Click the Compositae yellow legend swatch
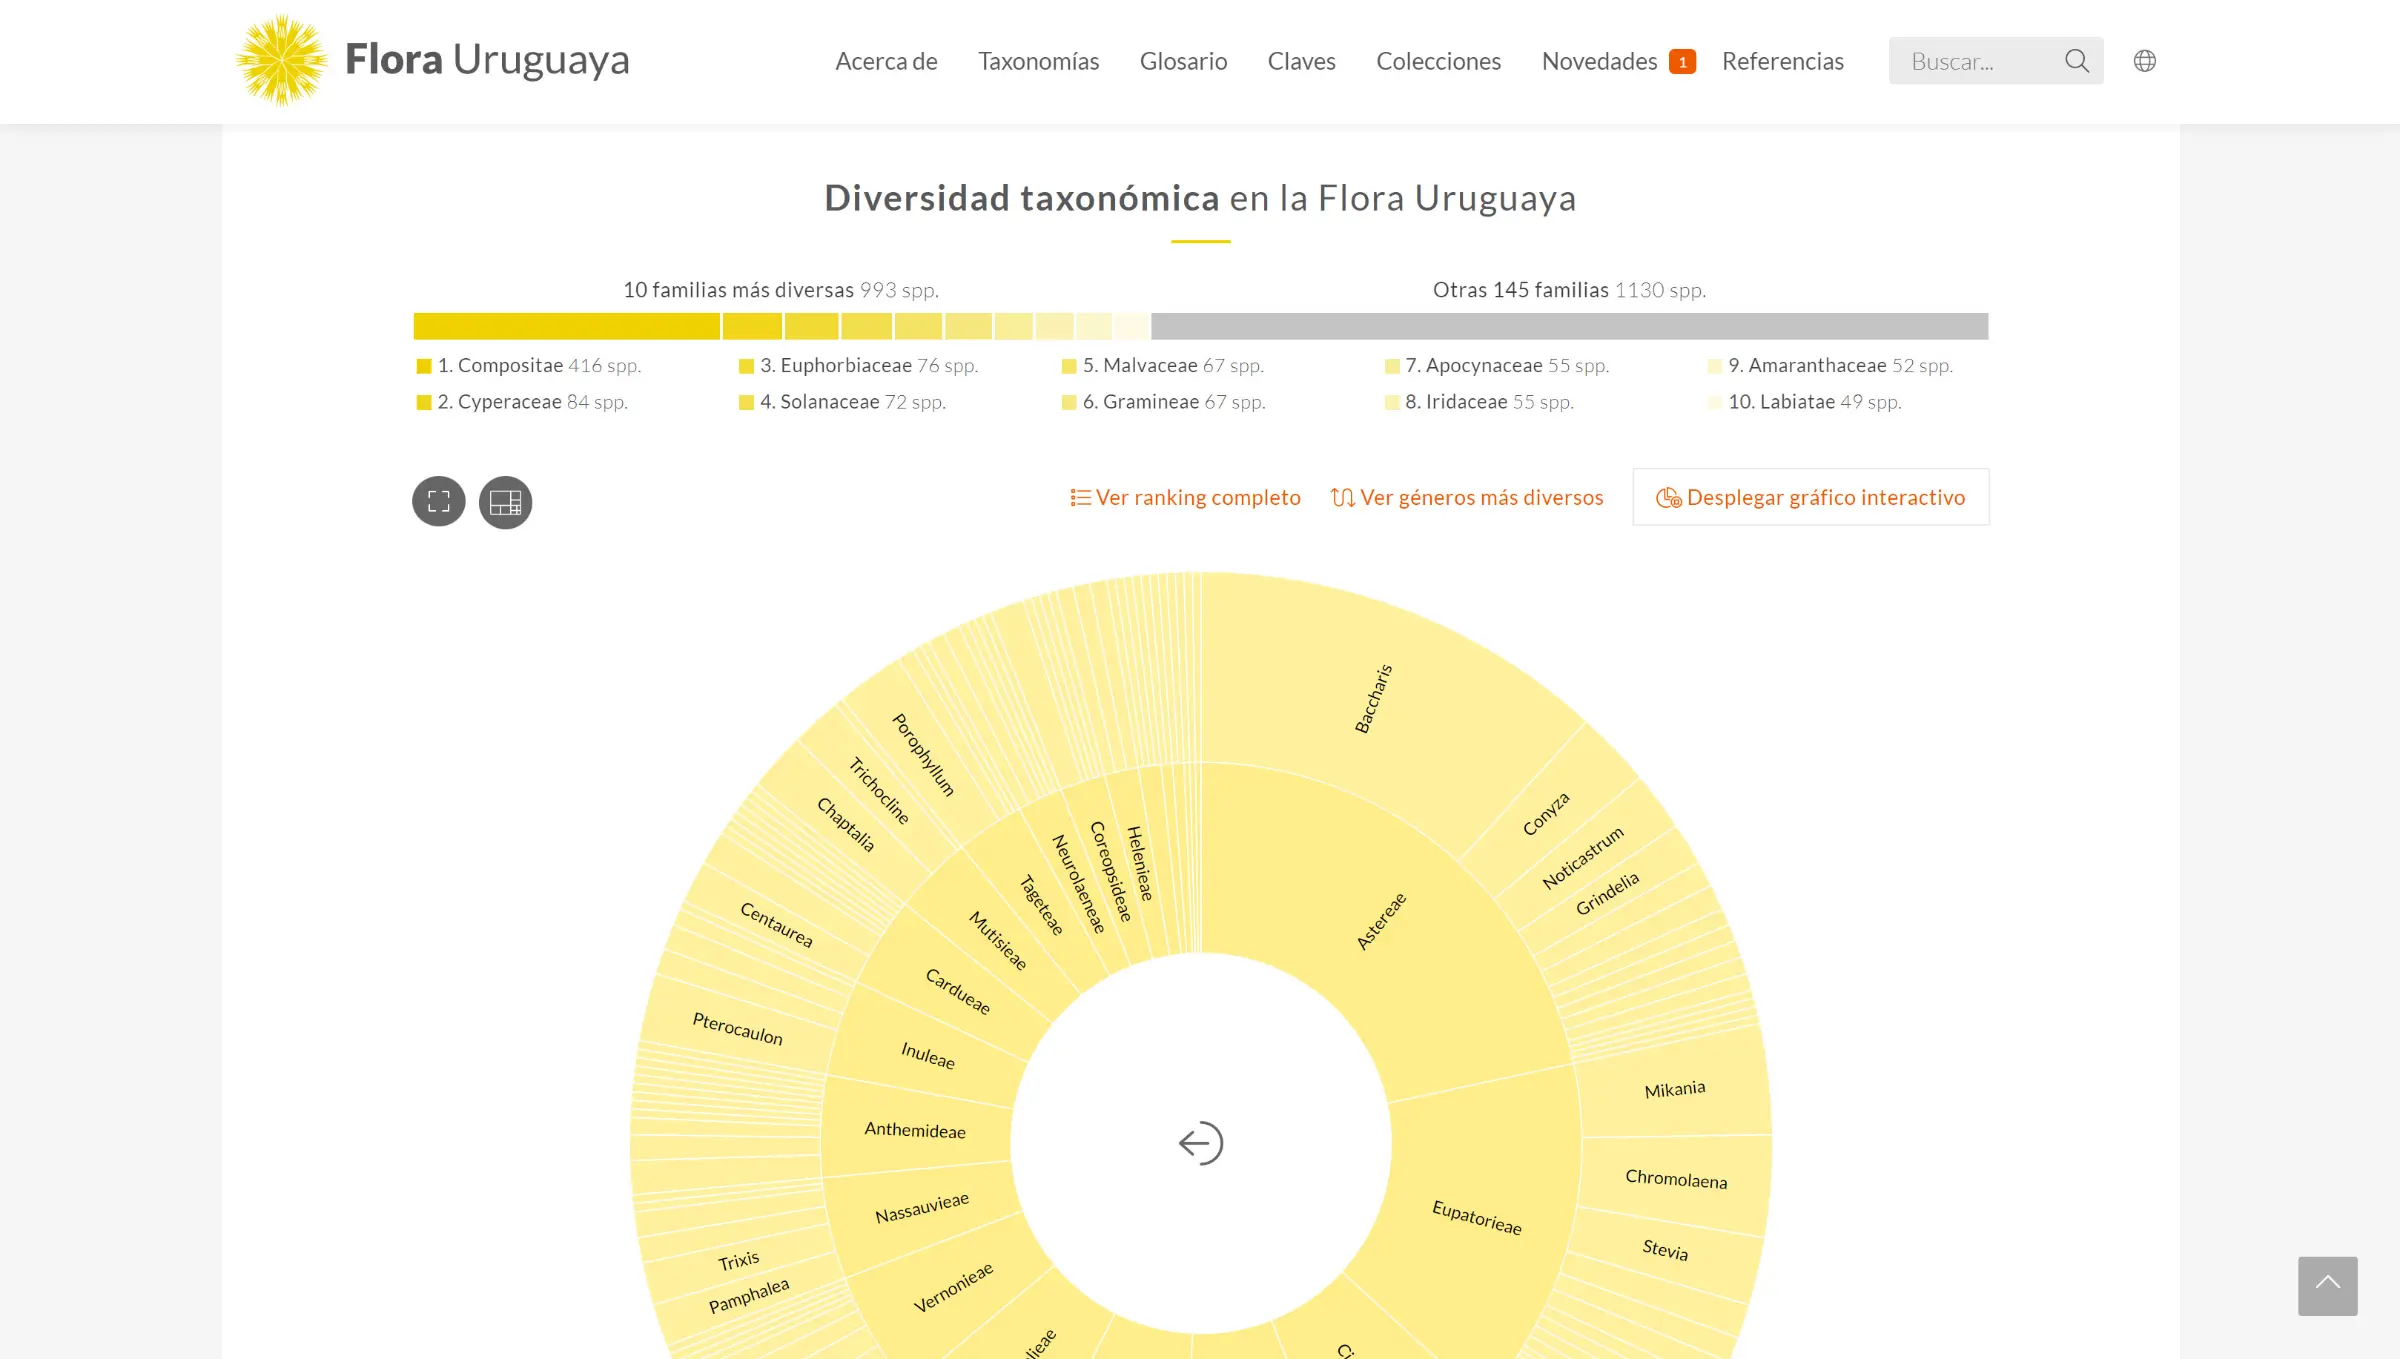Viewport: 2400px width, 1359px height. (x=424, y=366)
